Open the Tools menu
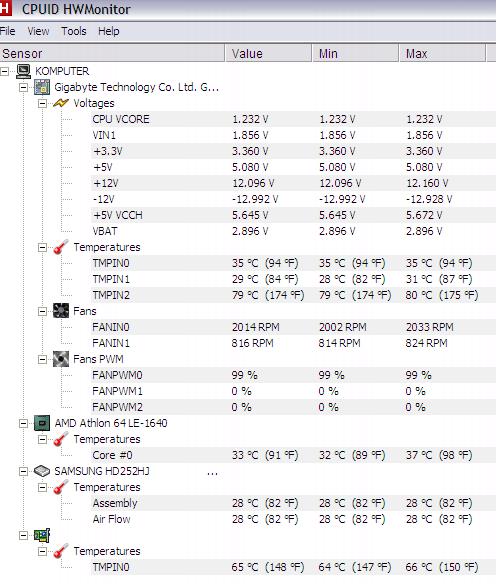 (74, 31)
